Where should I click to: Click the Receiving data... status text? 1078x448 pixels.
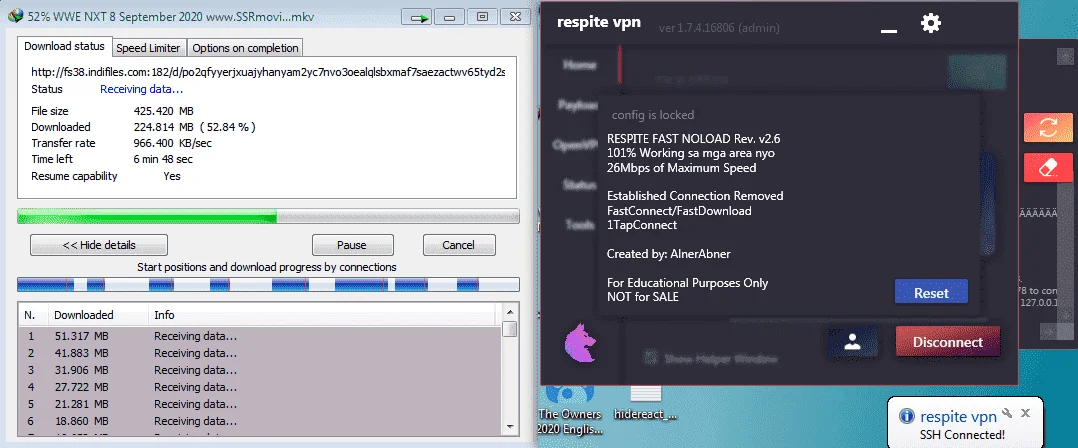pos(142,89)
